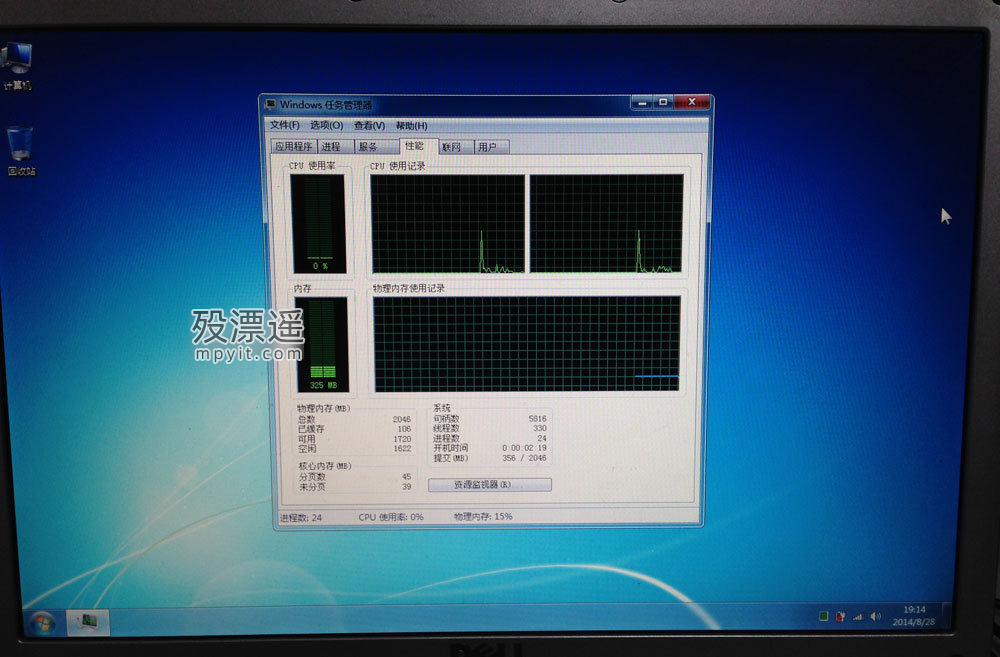
Task: Open the power plug tray icon
Action: coord(841,617)
